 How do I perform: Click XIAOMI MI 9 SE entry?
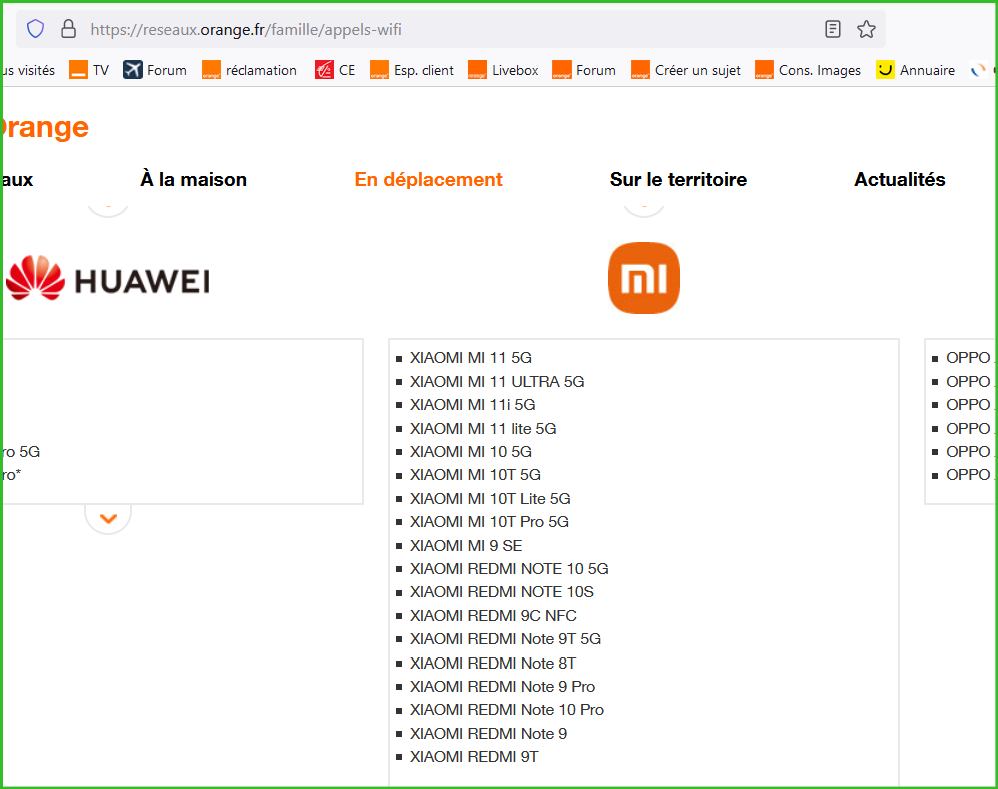click(x=466, y=545)
